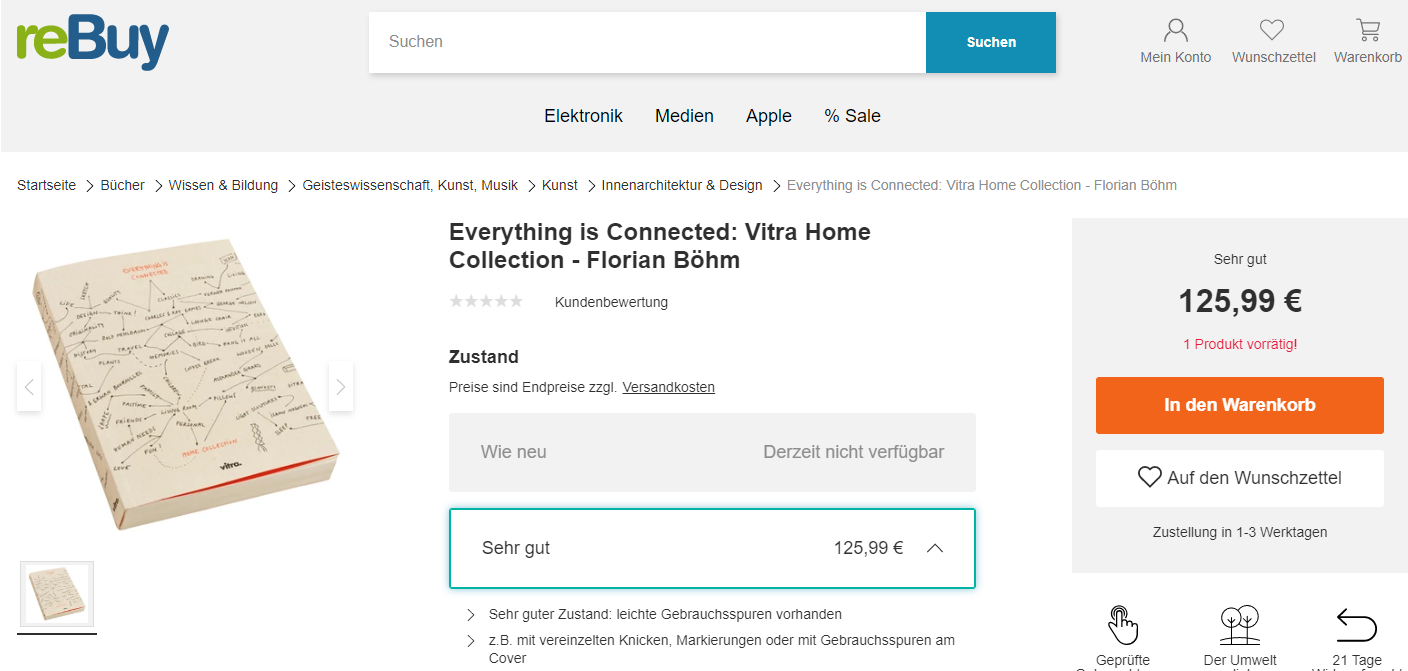The width and height of the screenshot is (1408, 671).
Task: Click the Suchen search input field
Action: point(647,42)
